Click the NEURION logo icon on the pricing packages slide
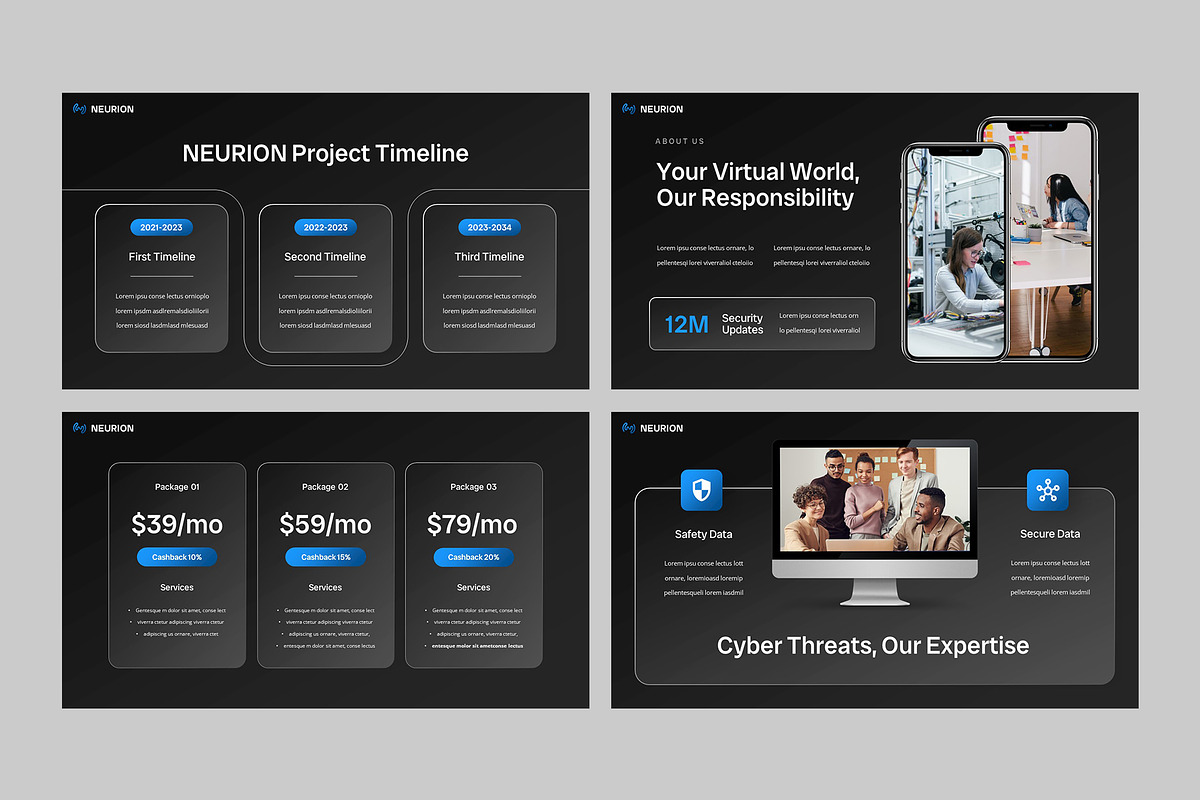 pos(80,428)
